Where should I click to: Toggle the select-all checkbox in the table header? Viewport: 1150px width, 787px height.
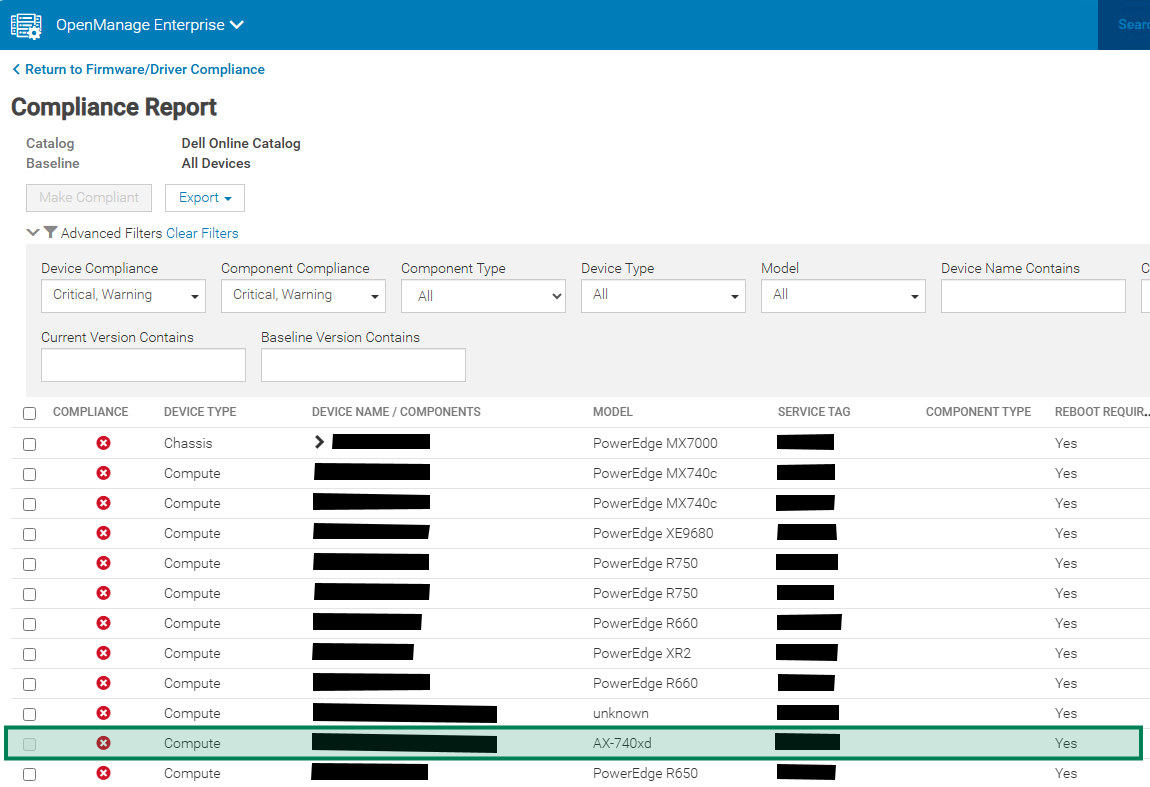(29, 413)
